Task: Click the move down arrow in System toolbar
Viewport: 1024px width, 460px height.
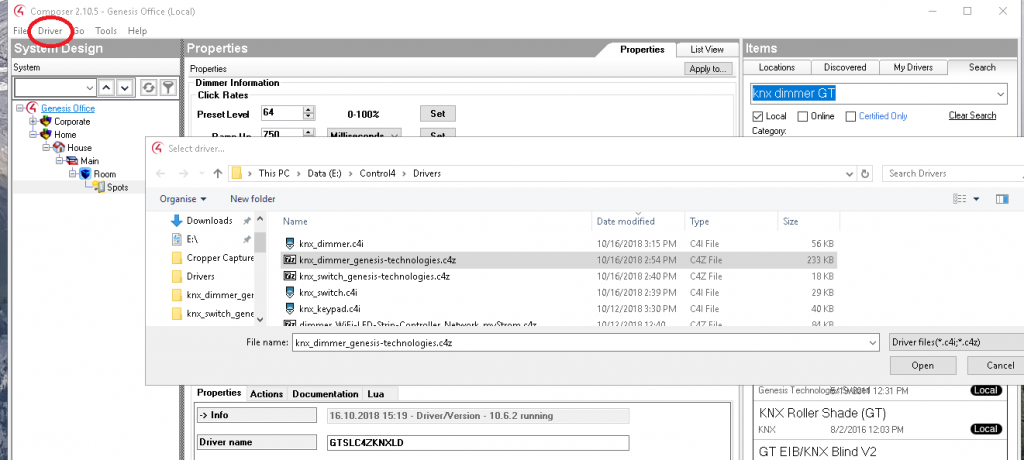Action: point(125,88)
